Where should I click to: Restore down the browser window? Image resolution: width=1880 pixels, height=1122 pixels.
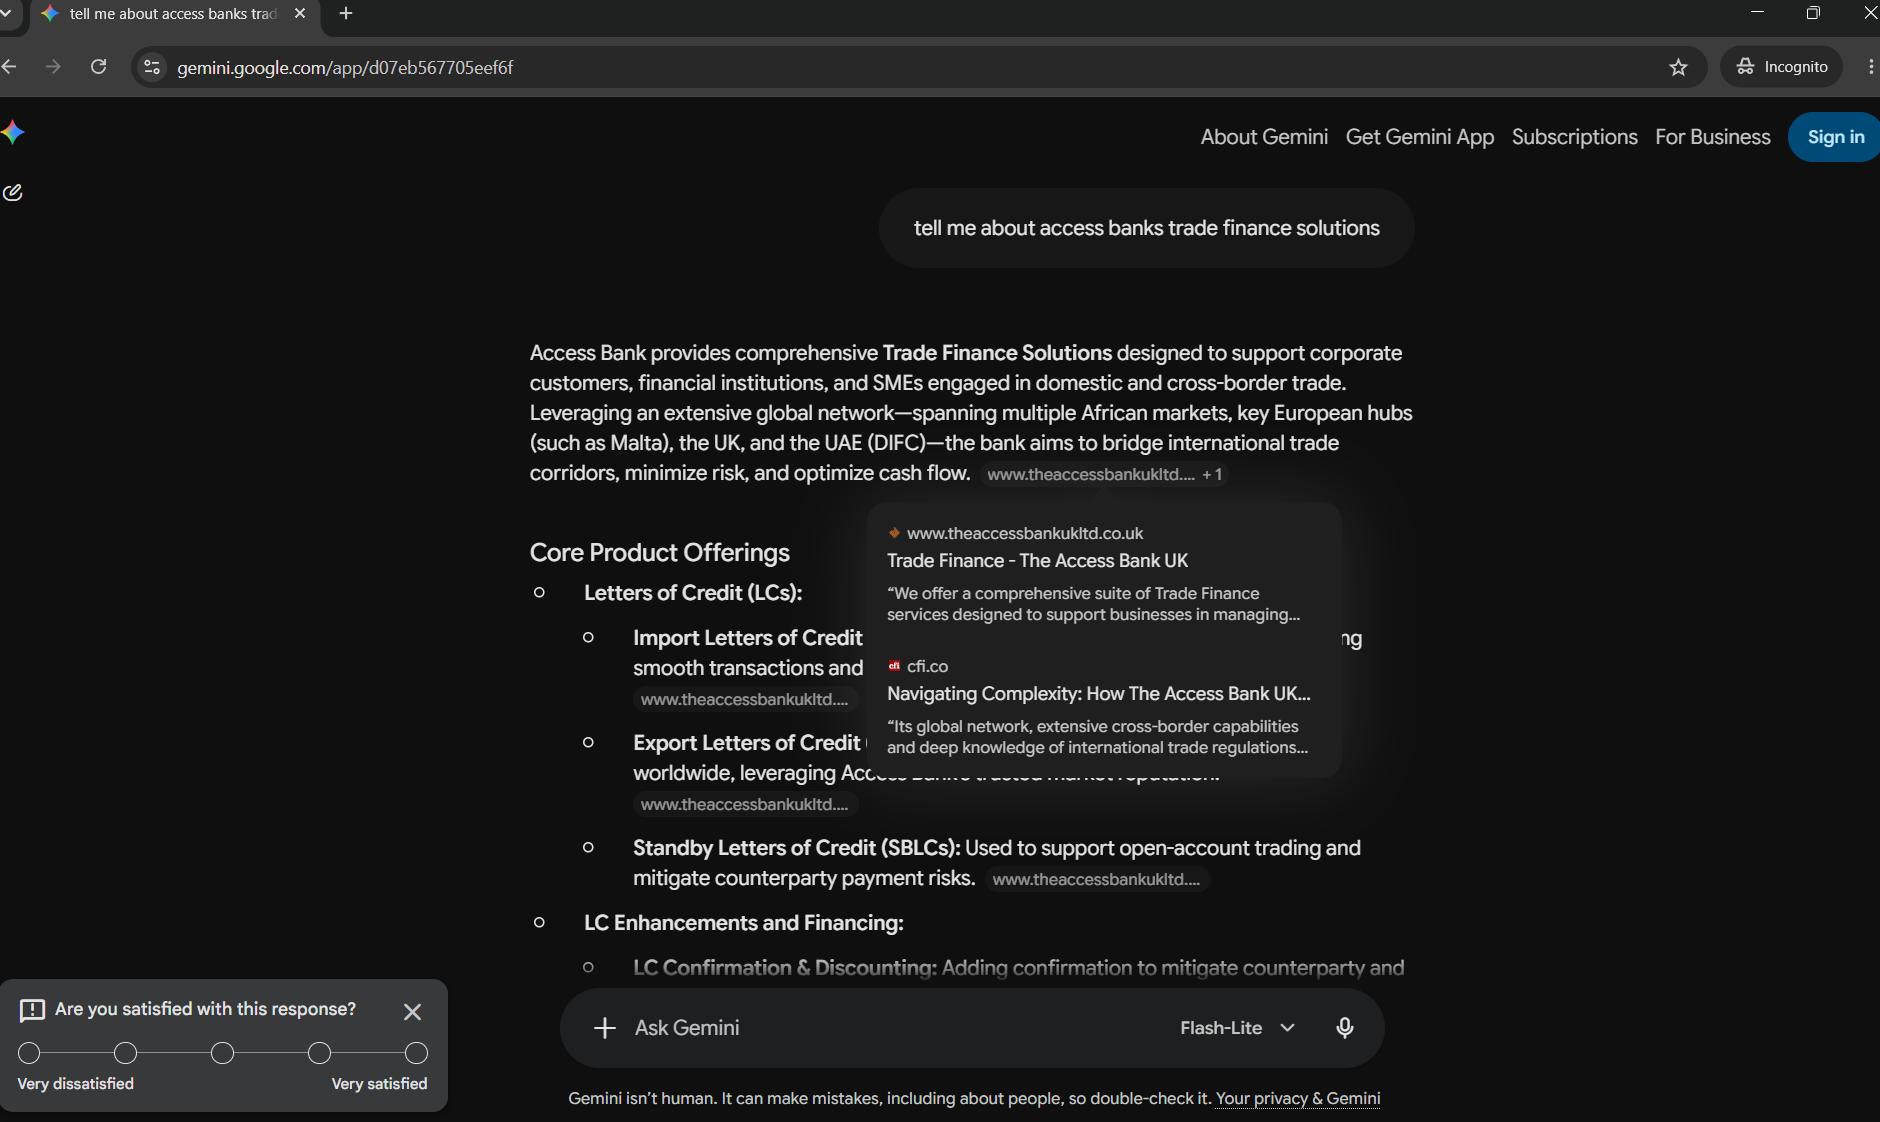(x=1813, y=13)
